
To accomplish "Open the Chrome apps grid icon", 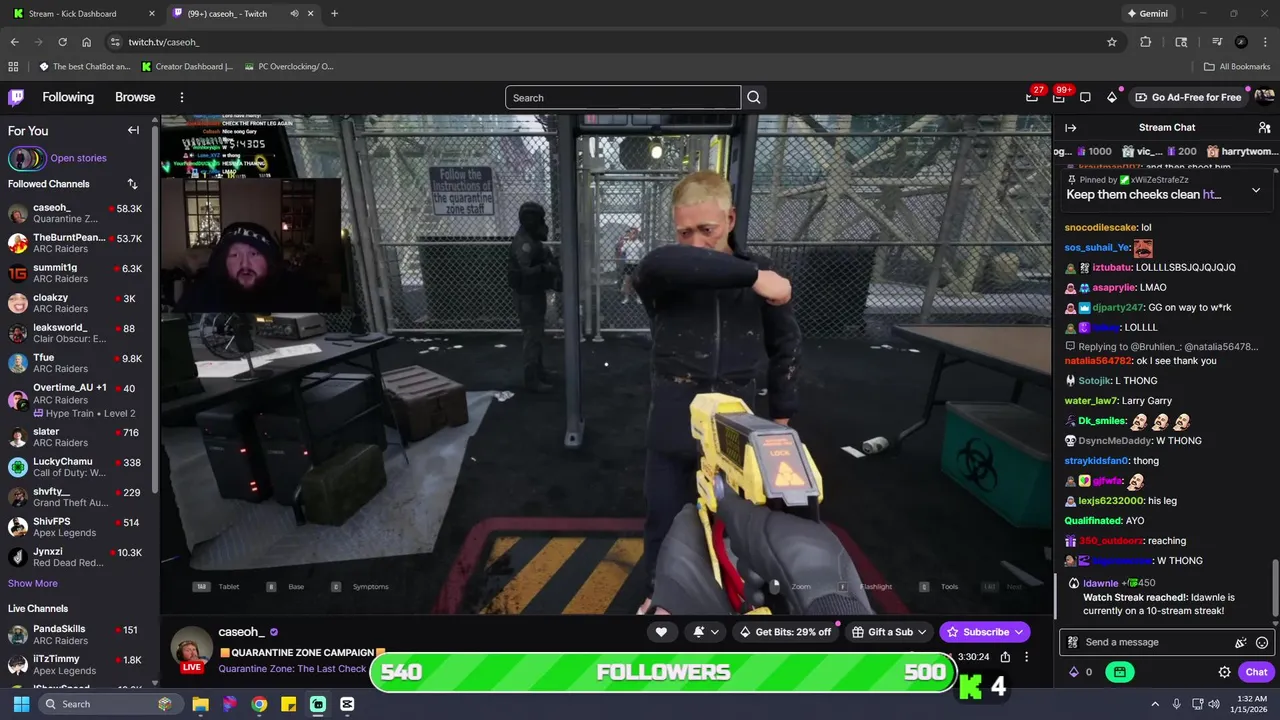I will click(13, 67).
